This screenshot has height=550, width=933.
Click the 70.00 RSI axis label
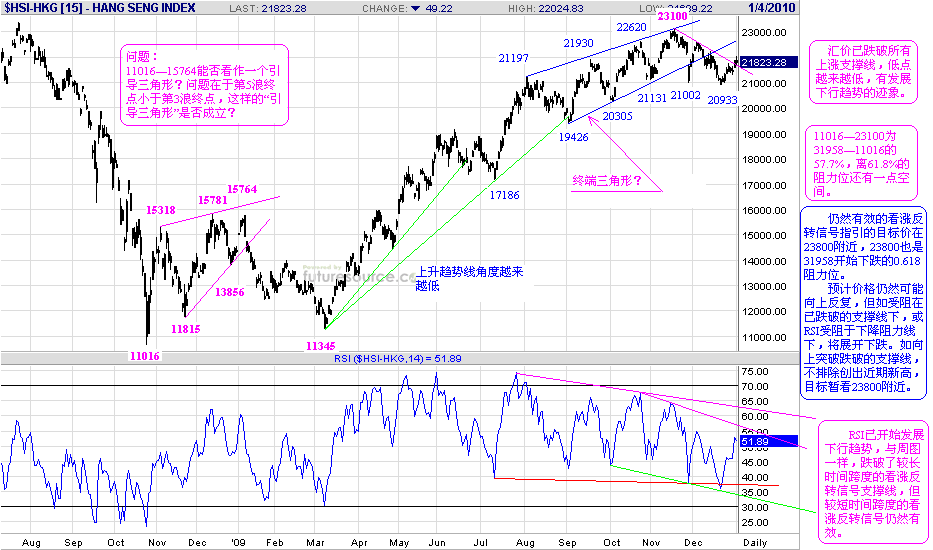click(x=757, y=386)
